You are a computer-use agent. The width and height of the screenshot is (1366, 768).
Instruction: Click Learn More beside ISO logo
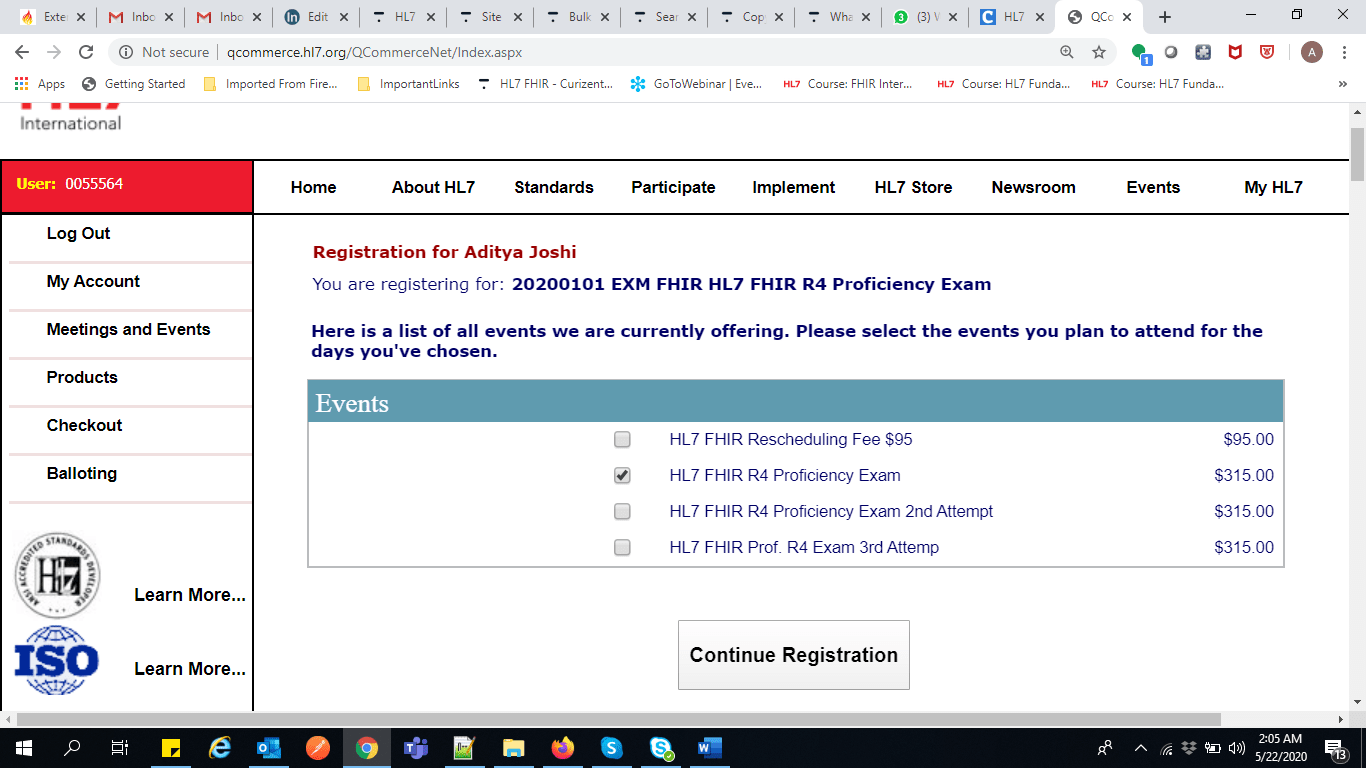click(190, 669)
